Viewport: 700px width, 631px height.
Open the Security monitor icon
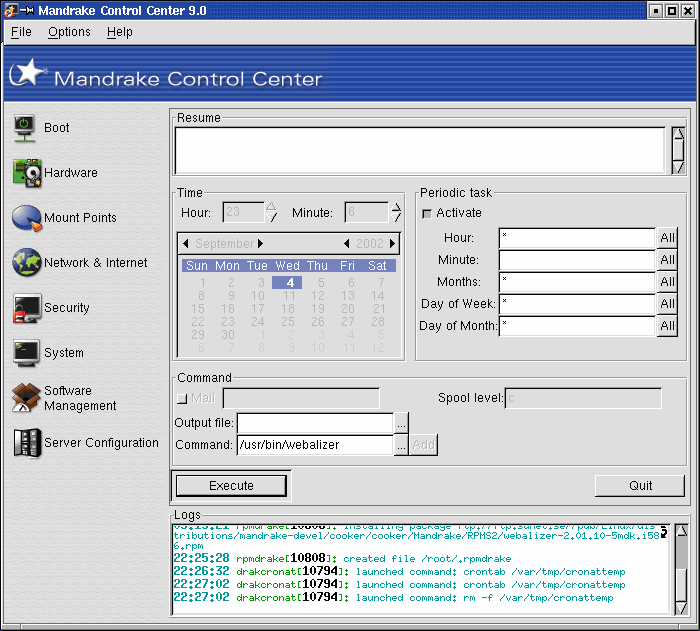coord(27,308)
